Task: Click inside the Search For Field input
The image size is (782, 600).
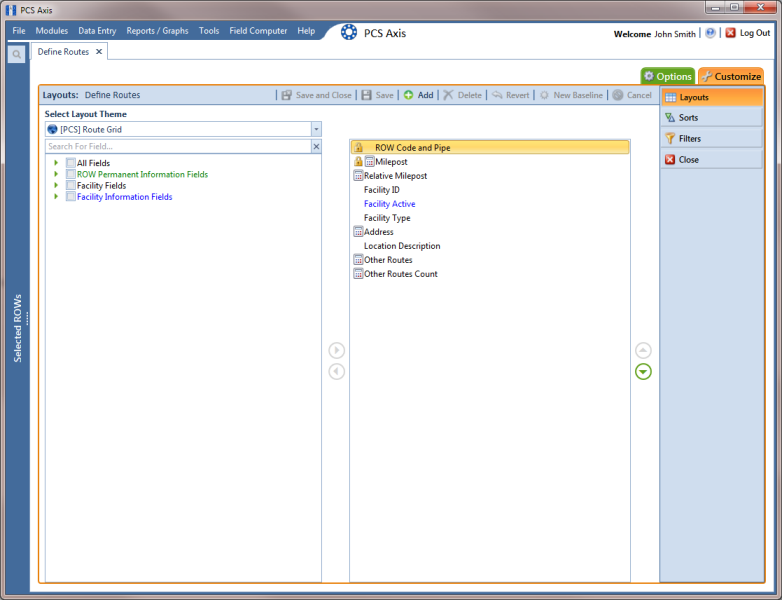Action: point(179,146)
